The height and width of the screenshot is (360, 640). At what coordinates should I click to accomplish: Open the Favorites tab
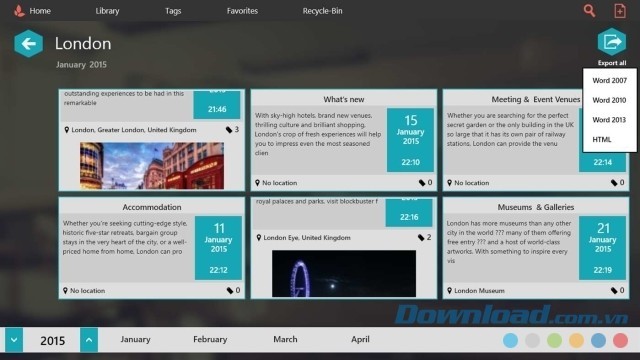tap(242, 11)
